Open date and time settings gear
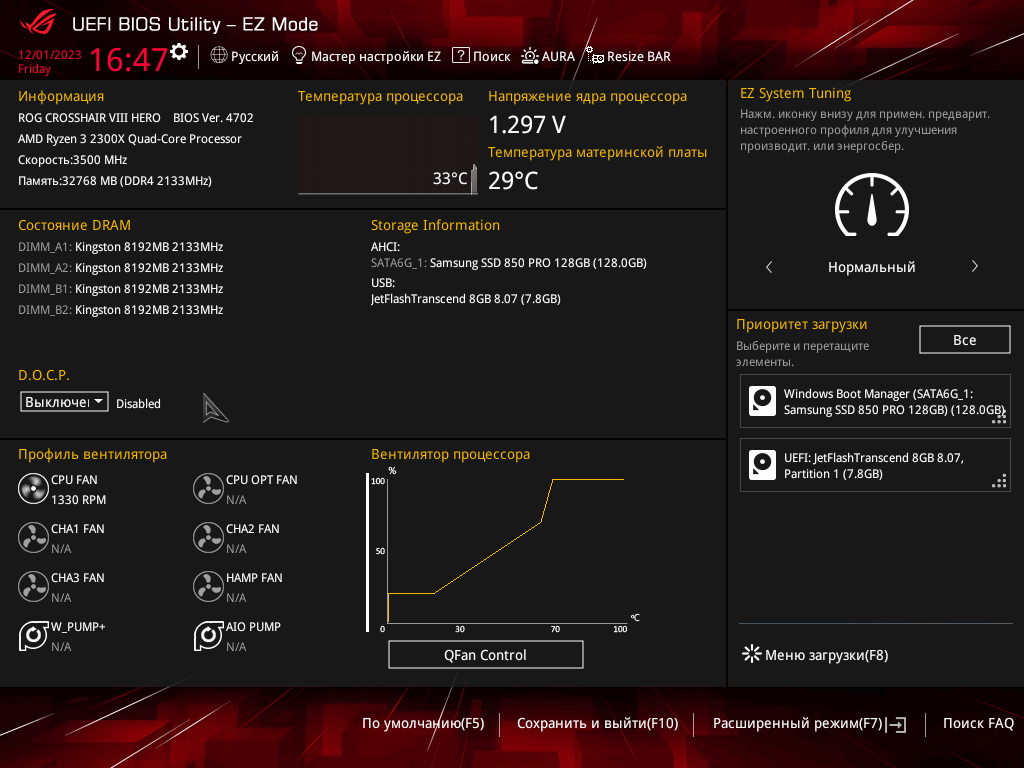Viewport: 1024px width, 768px height. (179, 52)
